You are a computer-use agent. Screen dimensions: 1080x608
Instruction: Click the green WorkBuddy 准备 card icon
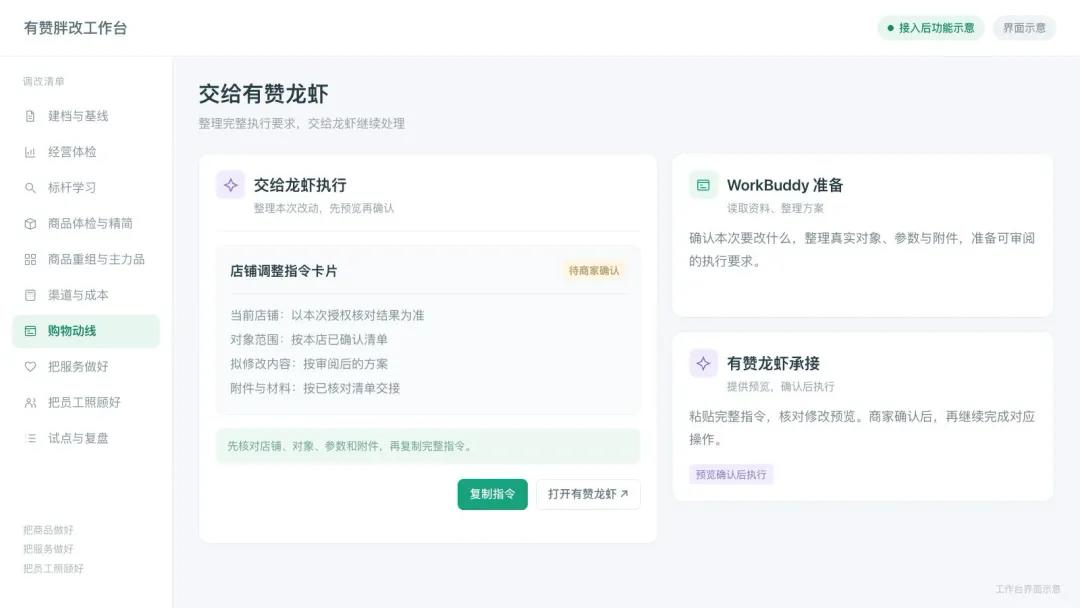point(703,185)
